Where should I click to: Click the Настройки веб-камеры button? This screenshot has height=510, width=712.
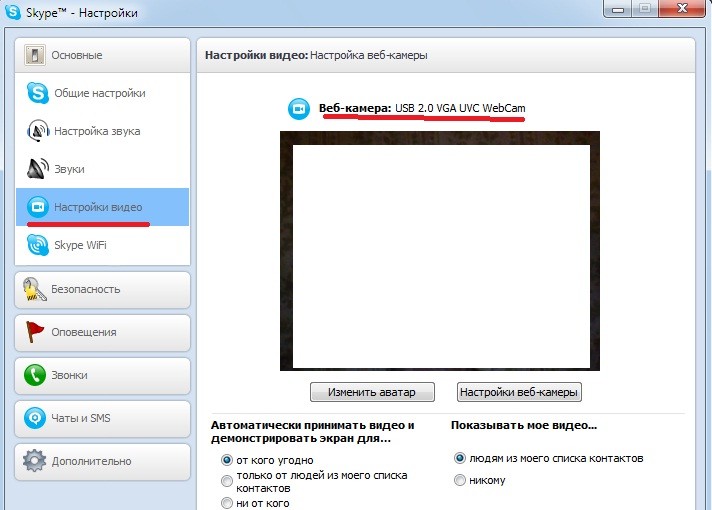pos(519,392)
